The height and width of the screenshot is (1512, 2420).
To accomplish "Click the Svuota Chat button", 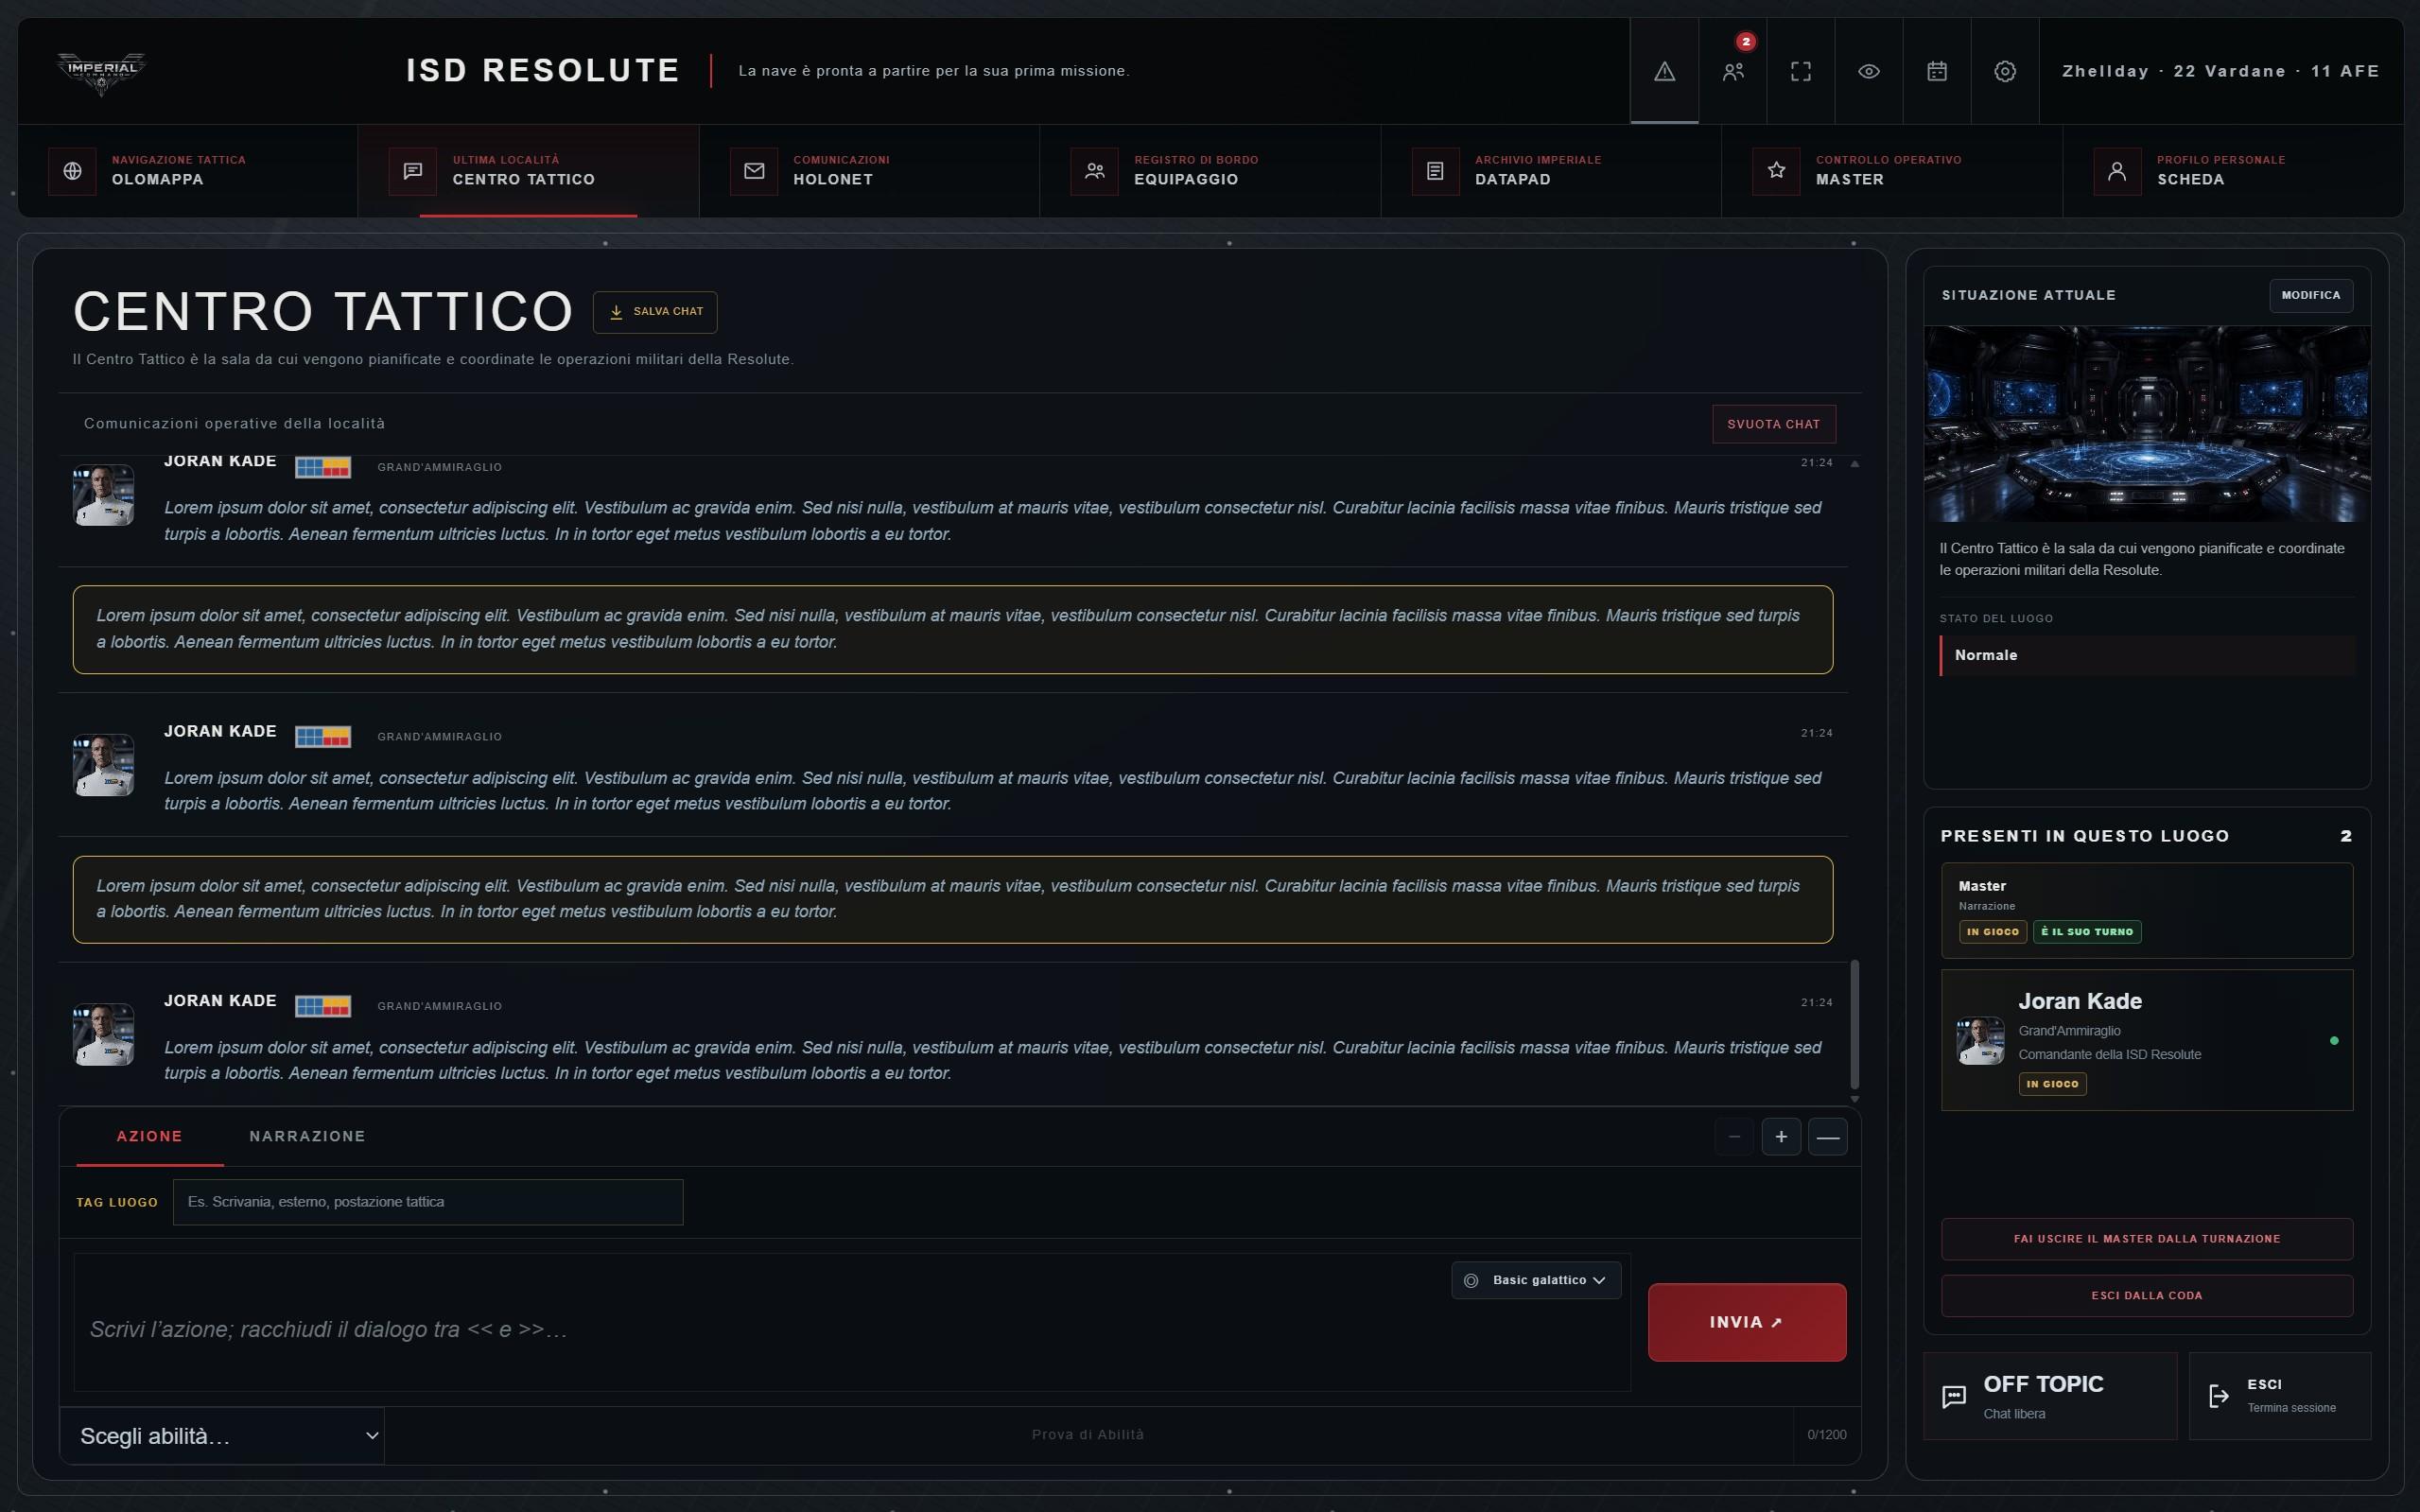I will pos(1773,424).
